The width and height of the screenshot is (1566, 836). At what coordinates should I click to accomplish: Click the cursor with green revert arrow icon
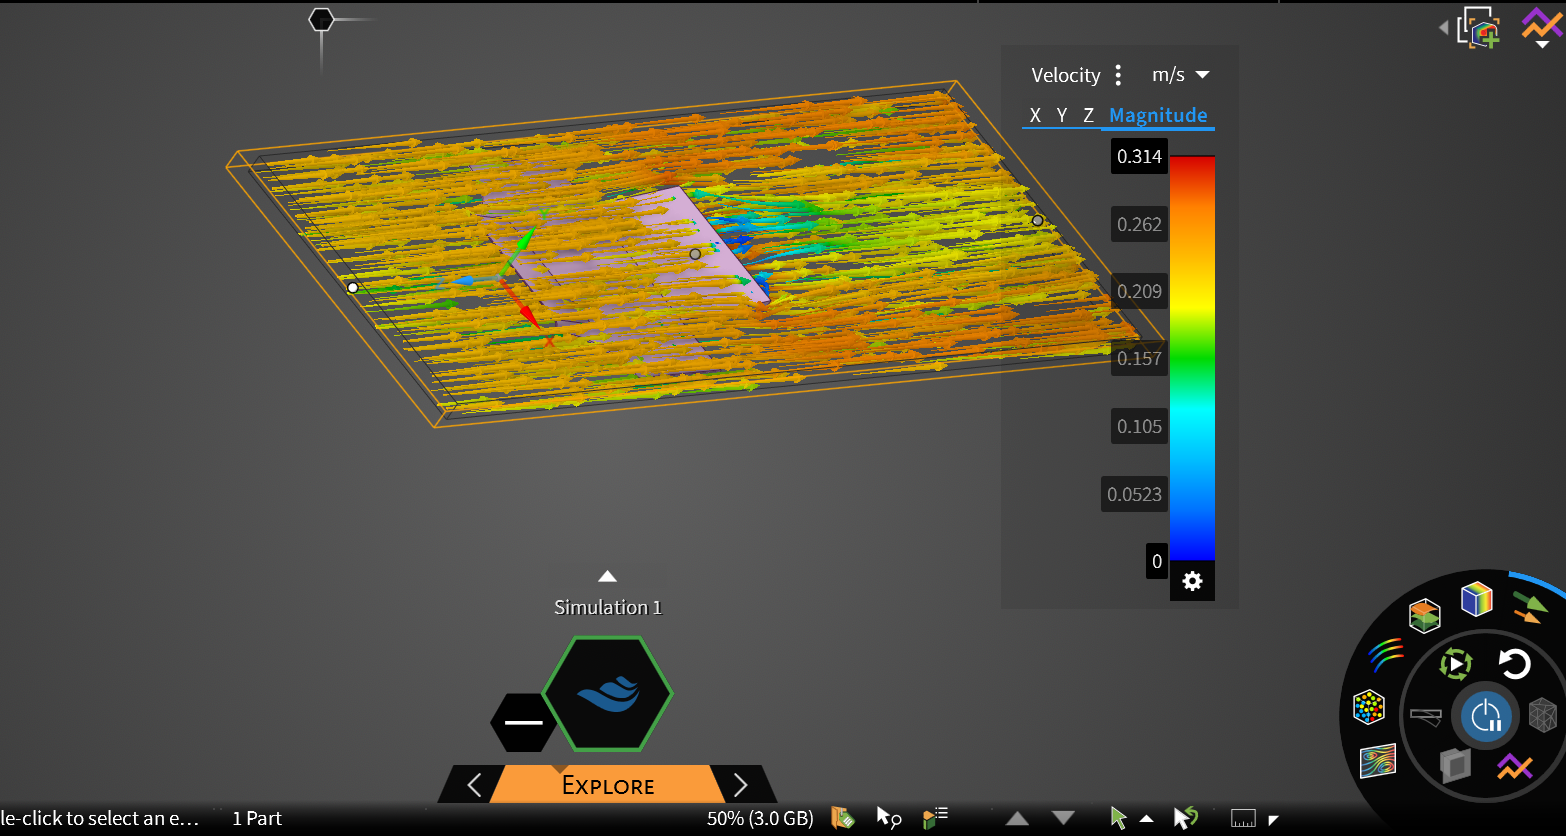point(1186,818)
